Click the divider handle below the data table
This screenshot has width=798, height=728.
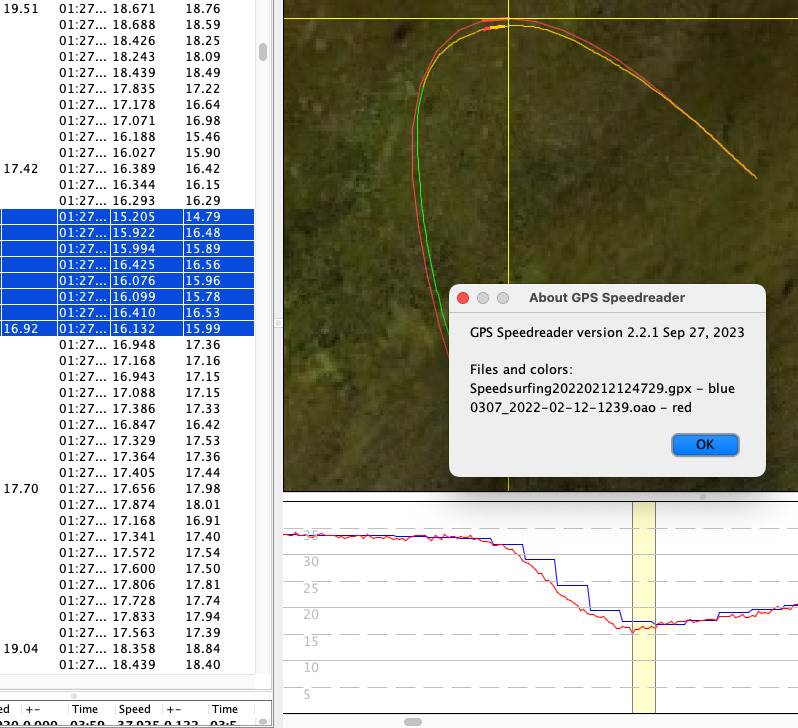tap(73, 696)
